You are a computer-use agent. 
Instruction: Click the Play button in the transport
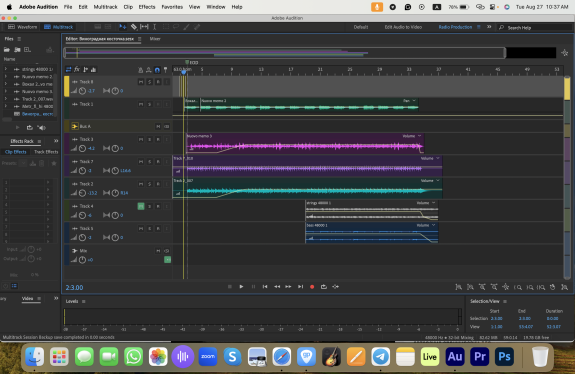coord(241,287)
